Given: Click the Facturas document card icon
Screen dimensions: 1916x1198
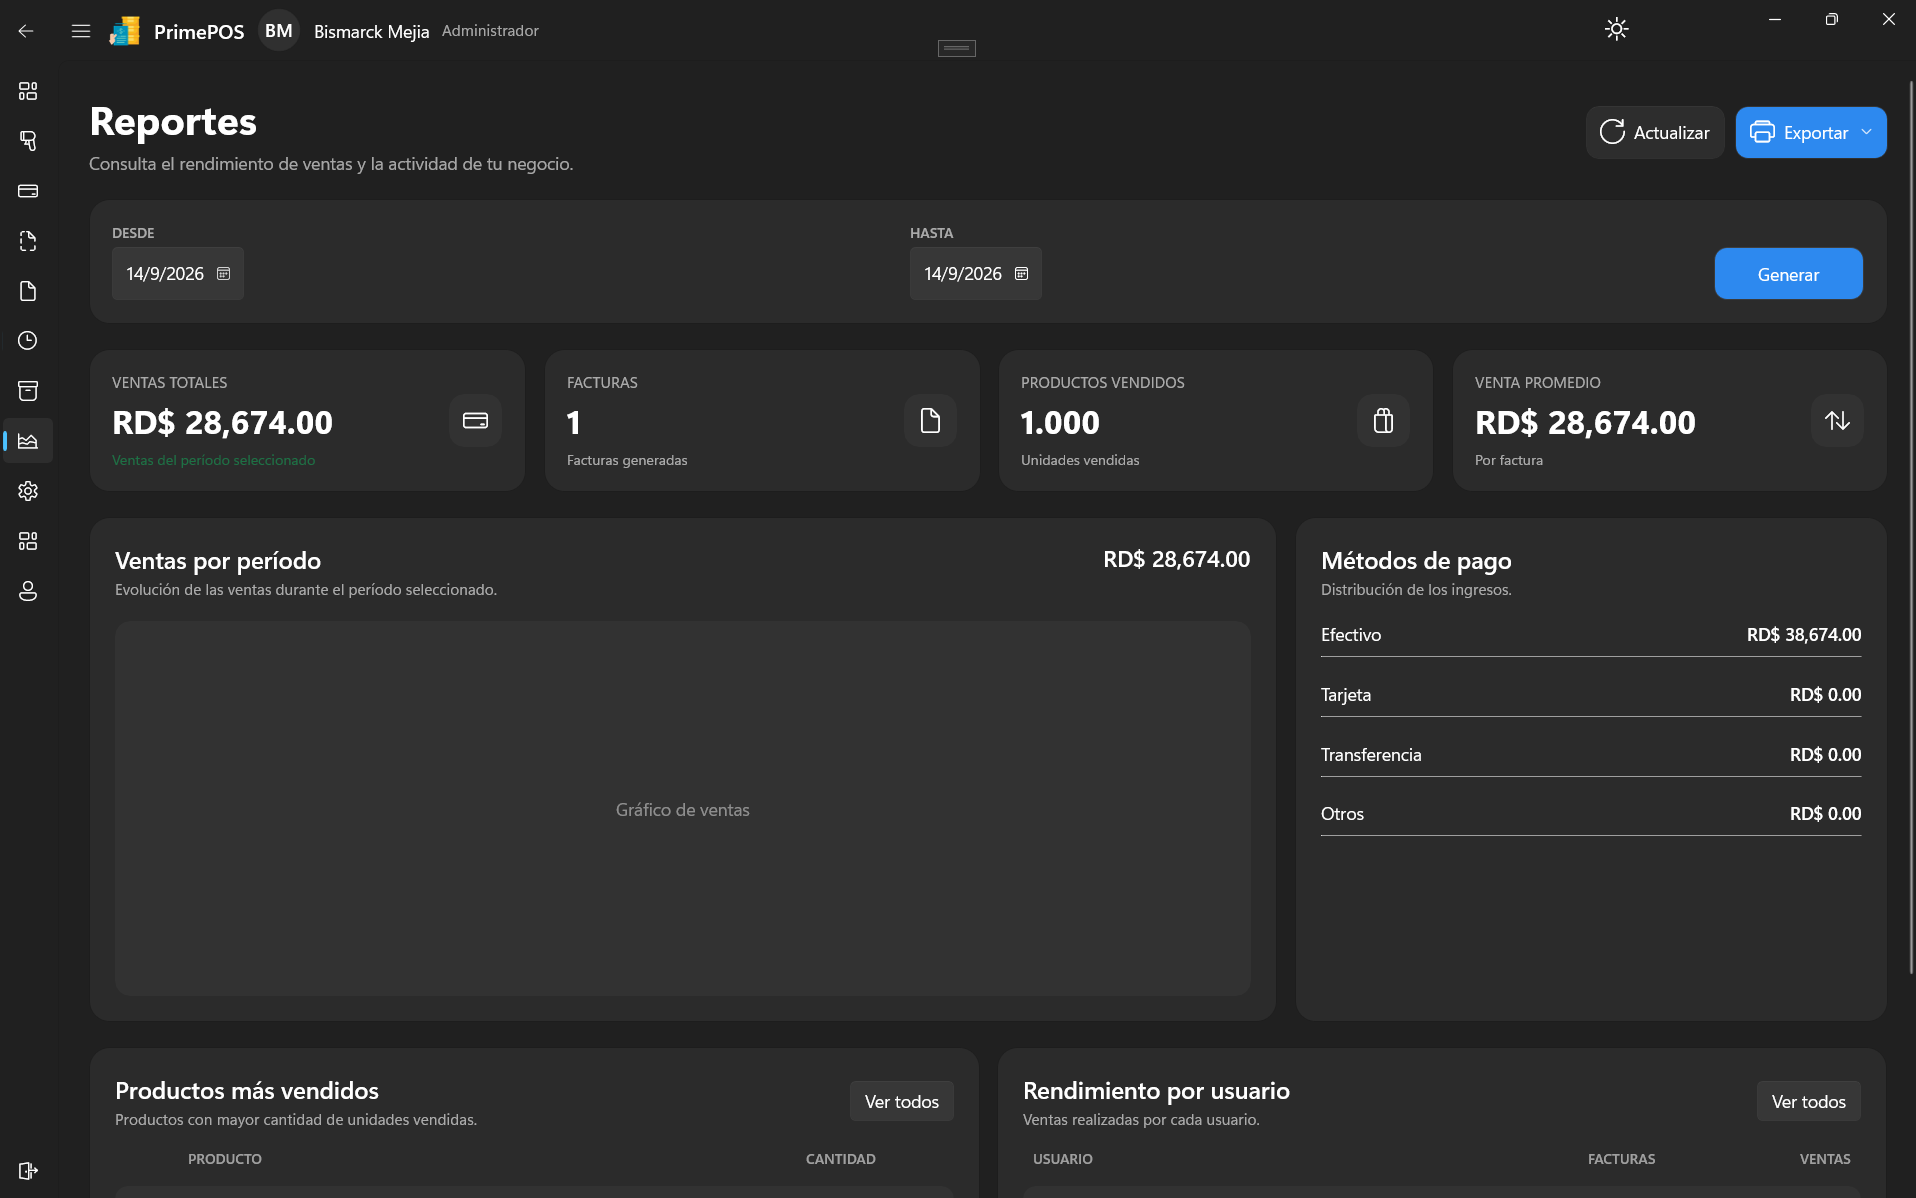Looking at the screenshot, I should click(x=930, y=420).
